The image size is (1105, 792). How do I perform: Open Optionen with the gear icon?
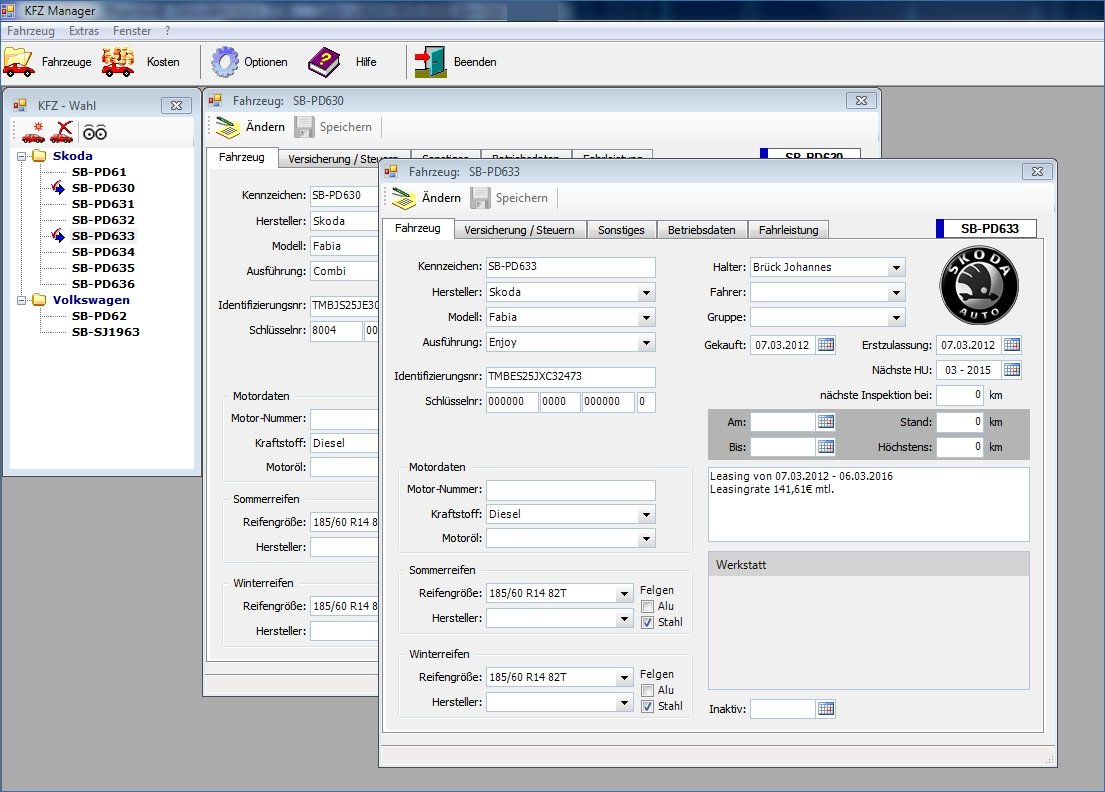pyautogui.click(x=224, y=62)
